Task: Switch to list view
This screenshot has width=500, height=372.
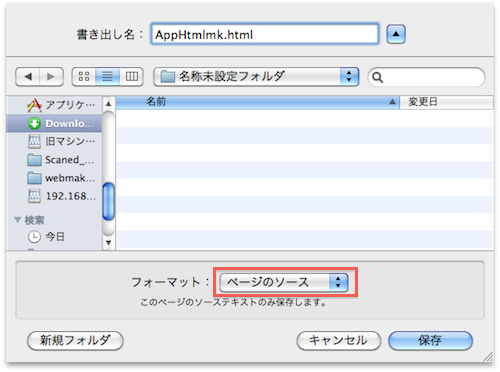Action: coord(107,77)
